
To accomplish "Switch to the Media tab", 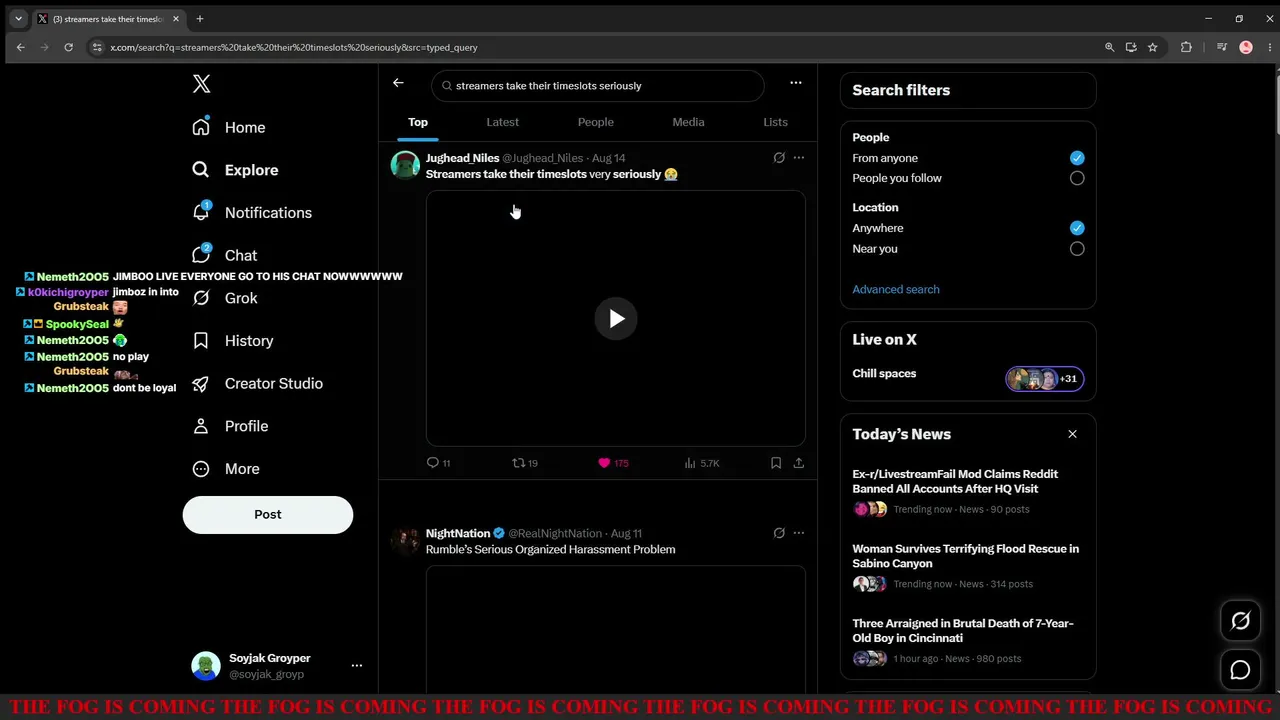I will point(688,122).
